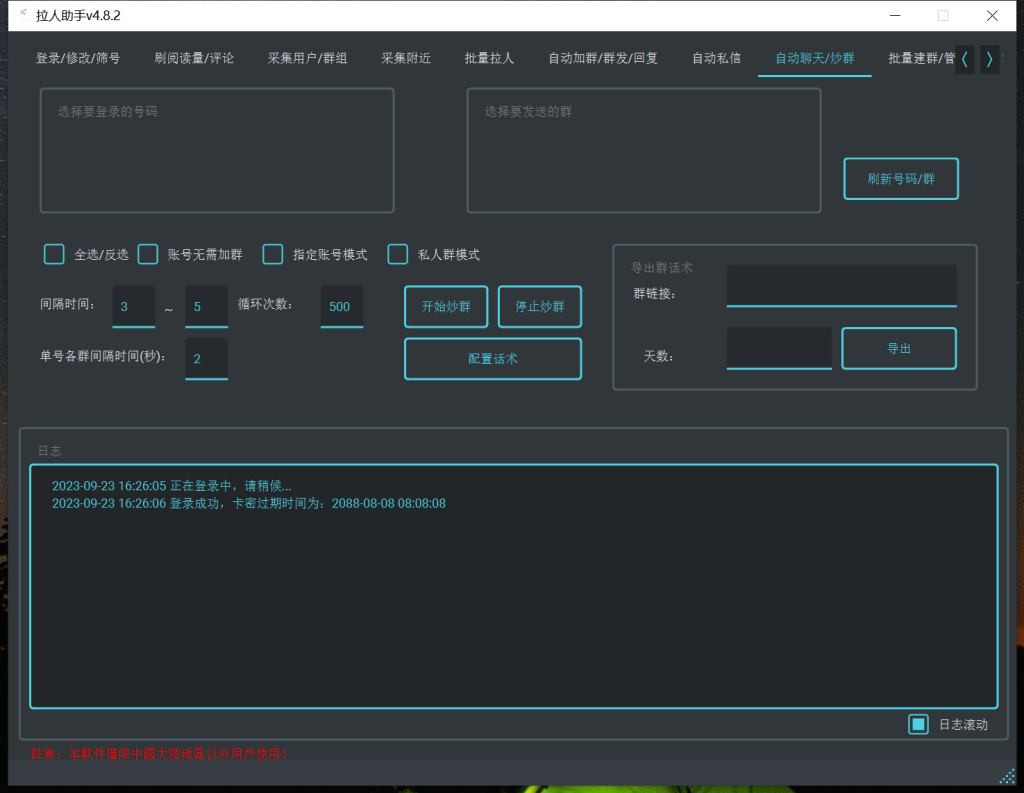Turn on 私人群模式
This screenshot has height=793, width=1024.
tap(397, 254)
